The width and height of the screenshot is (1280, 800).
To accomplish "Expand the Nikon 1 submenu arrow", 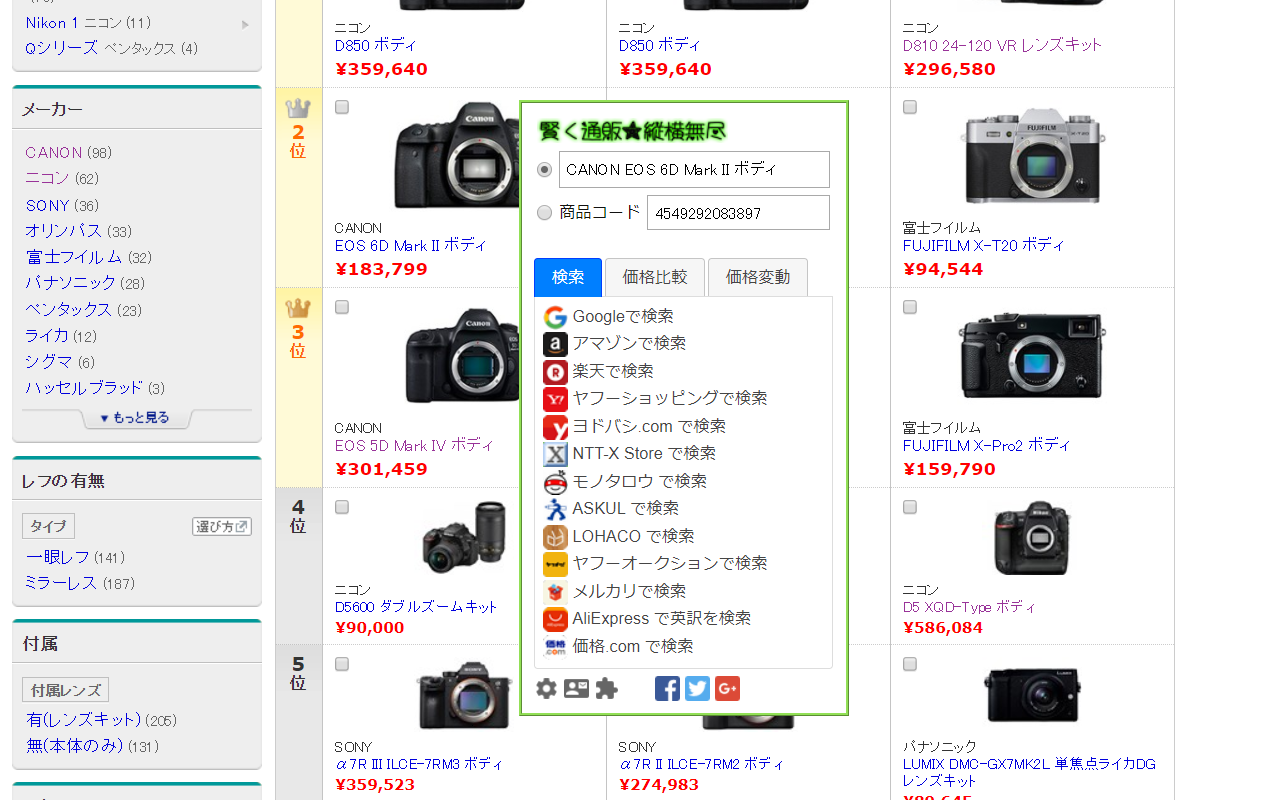I will coord(245,24).
